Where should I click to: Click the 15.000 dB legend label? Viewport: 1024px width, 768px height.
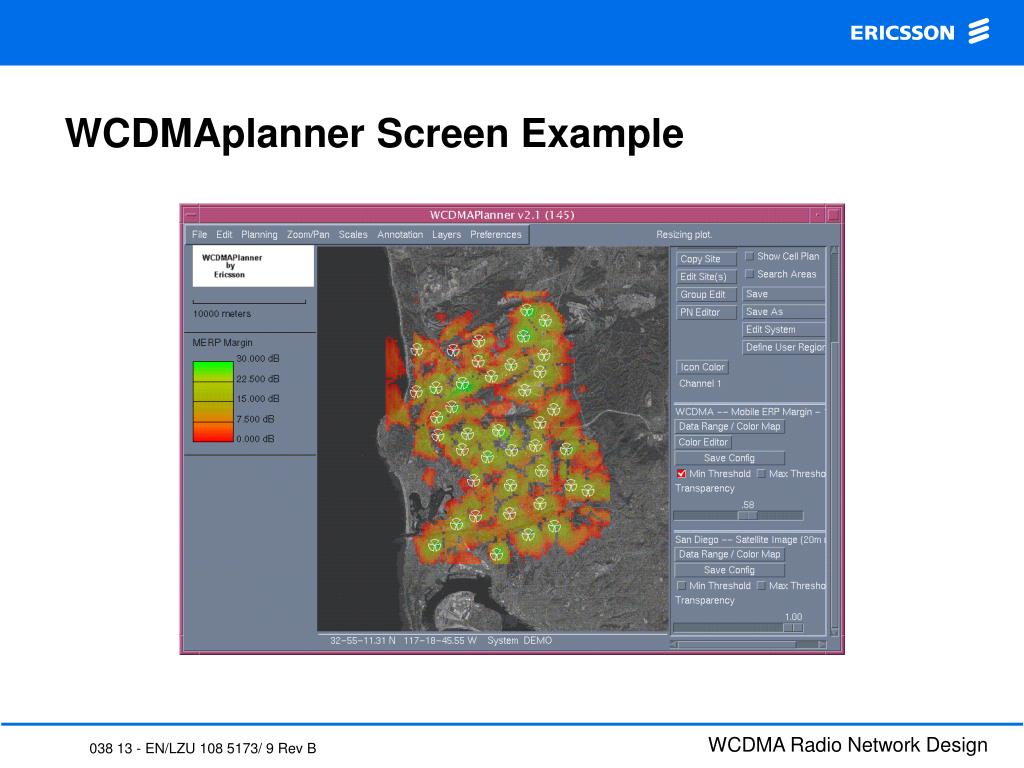(x=258, y=398)
